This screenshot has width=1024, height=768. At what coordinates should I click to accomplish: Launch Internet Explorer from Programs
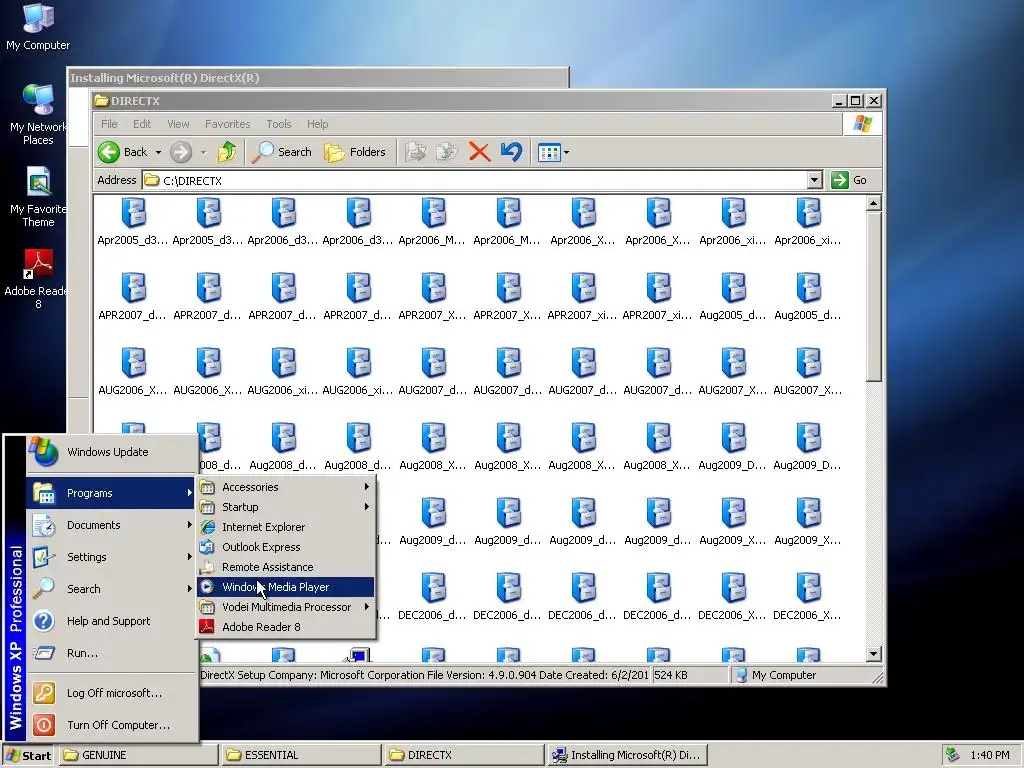pyautogui.click(x=286, y=527)
